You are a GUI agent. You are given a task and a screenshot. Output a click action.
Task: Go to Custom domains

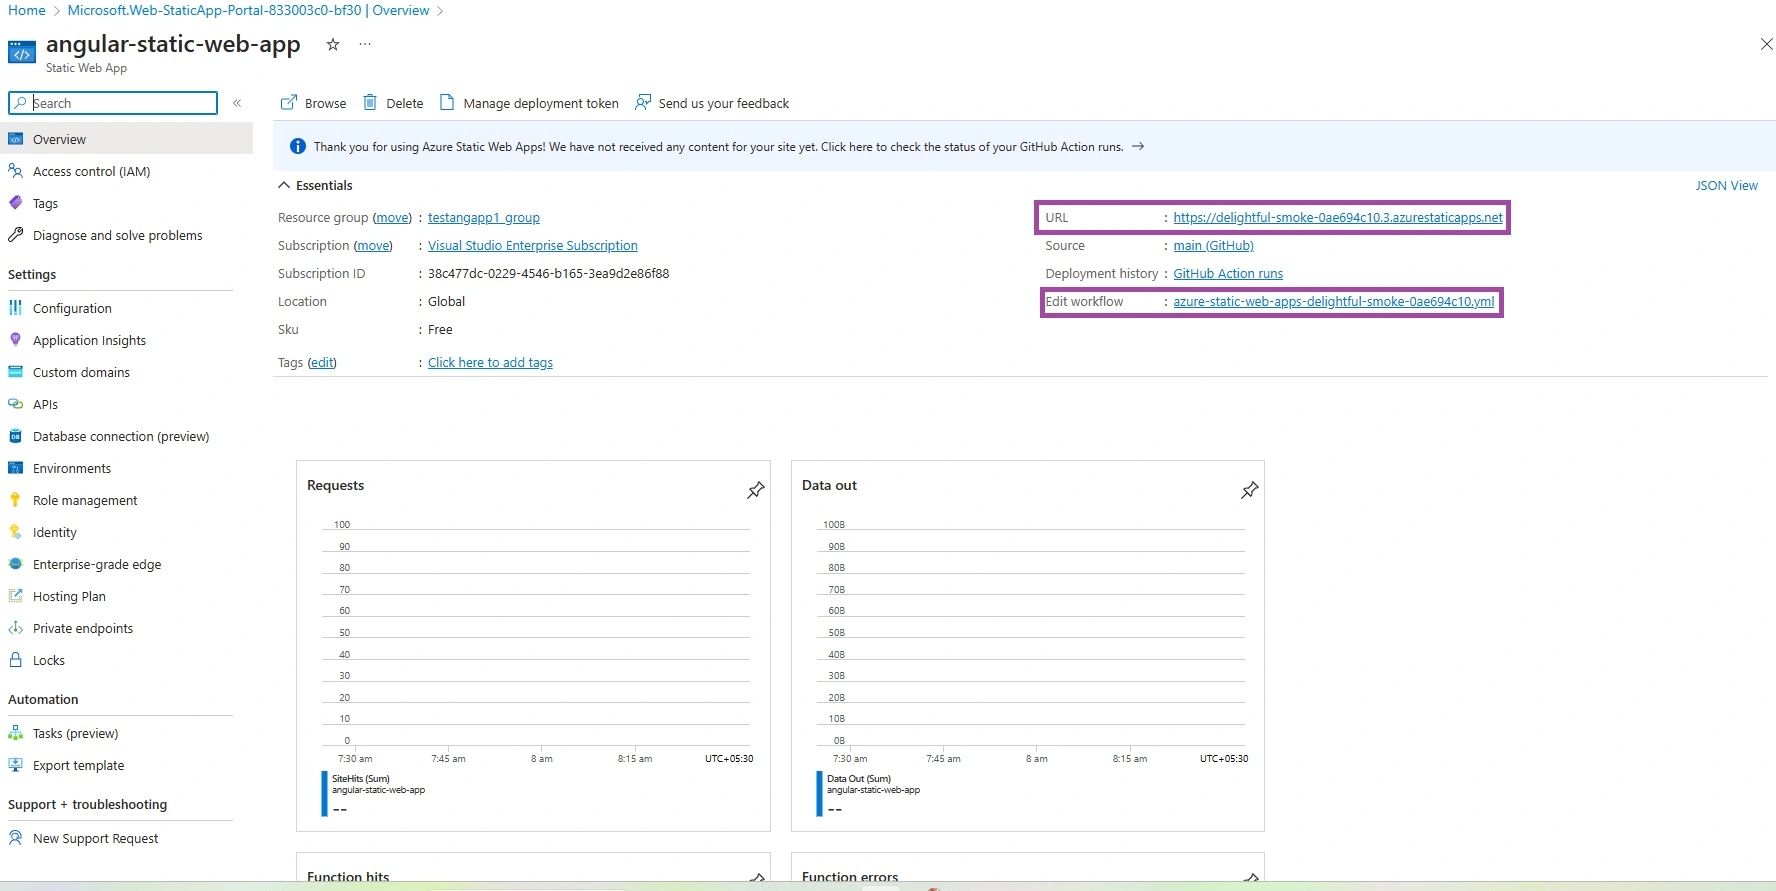(x=81, y=372)
